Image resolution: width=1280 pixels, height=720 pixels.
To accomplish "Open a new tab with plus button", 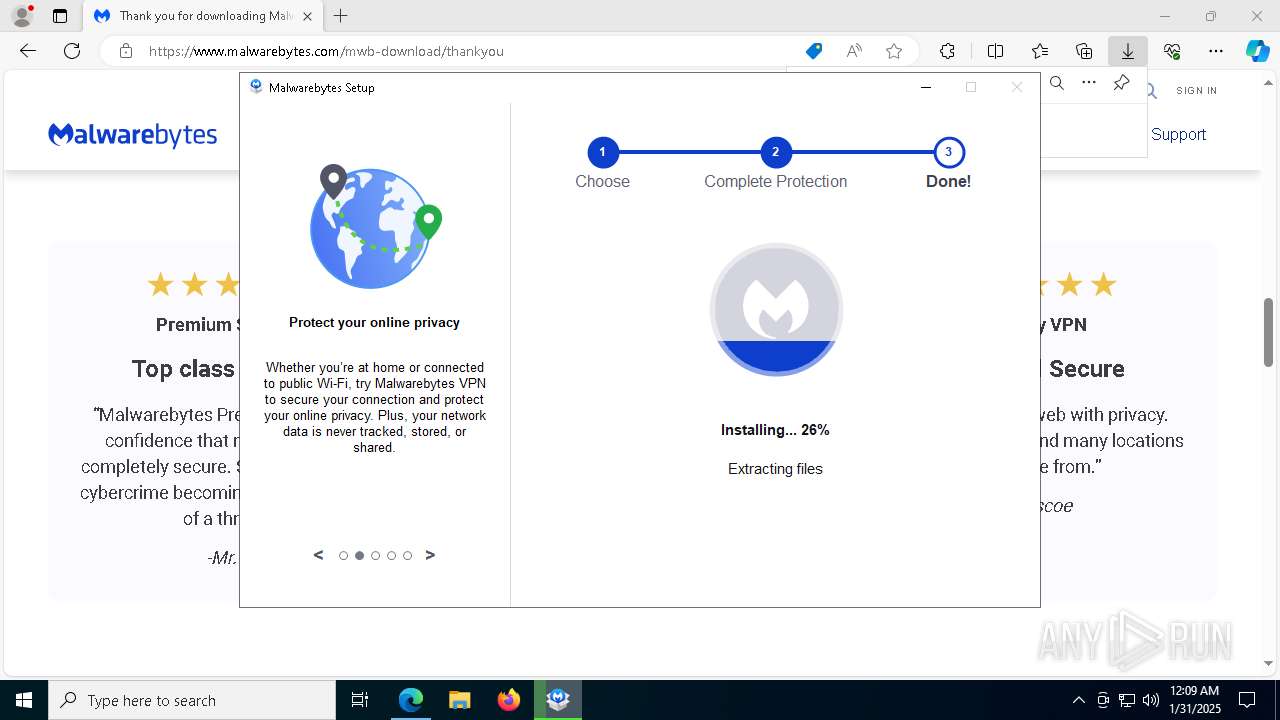I will click(341, 16).
